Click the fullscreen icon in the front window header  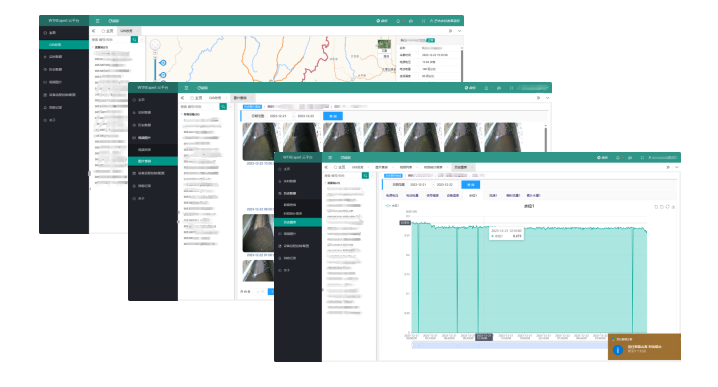642,158
